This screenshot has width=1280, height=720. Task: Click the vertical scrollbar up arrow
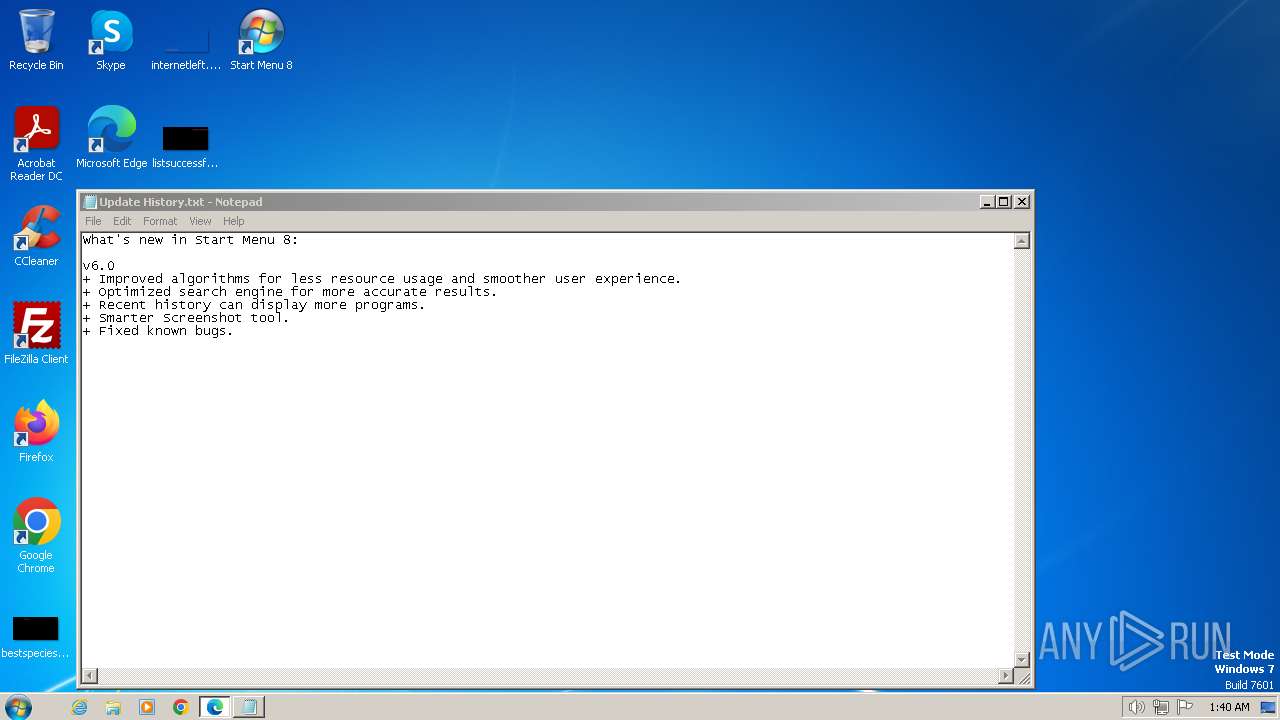point(1022,241)
